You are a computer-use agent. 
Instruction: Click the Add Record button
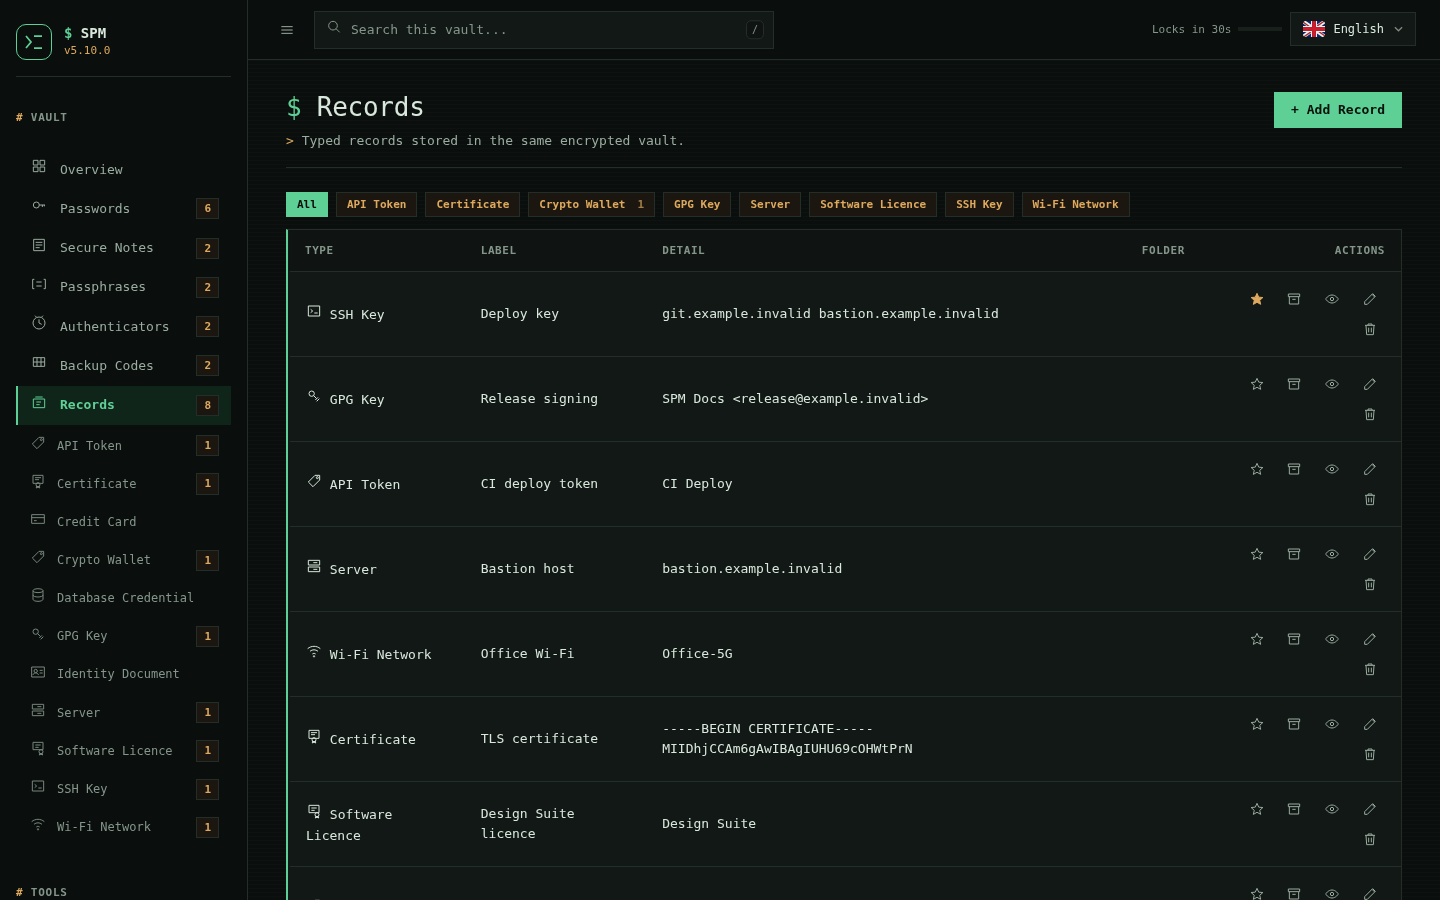(x=1337, y=110)
